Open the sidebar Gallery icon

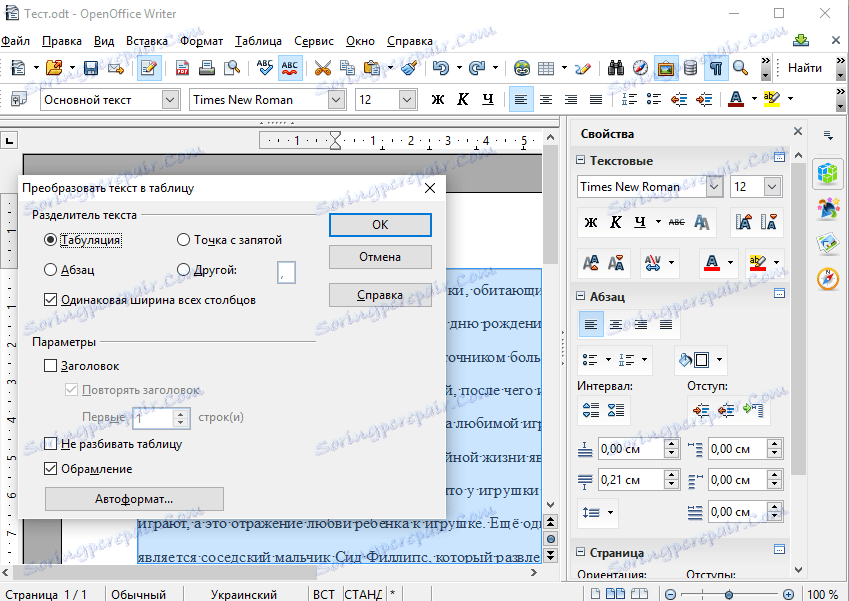[x=827, y=243]
